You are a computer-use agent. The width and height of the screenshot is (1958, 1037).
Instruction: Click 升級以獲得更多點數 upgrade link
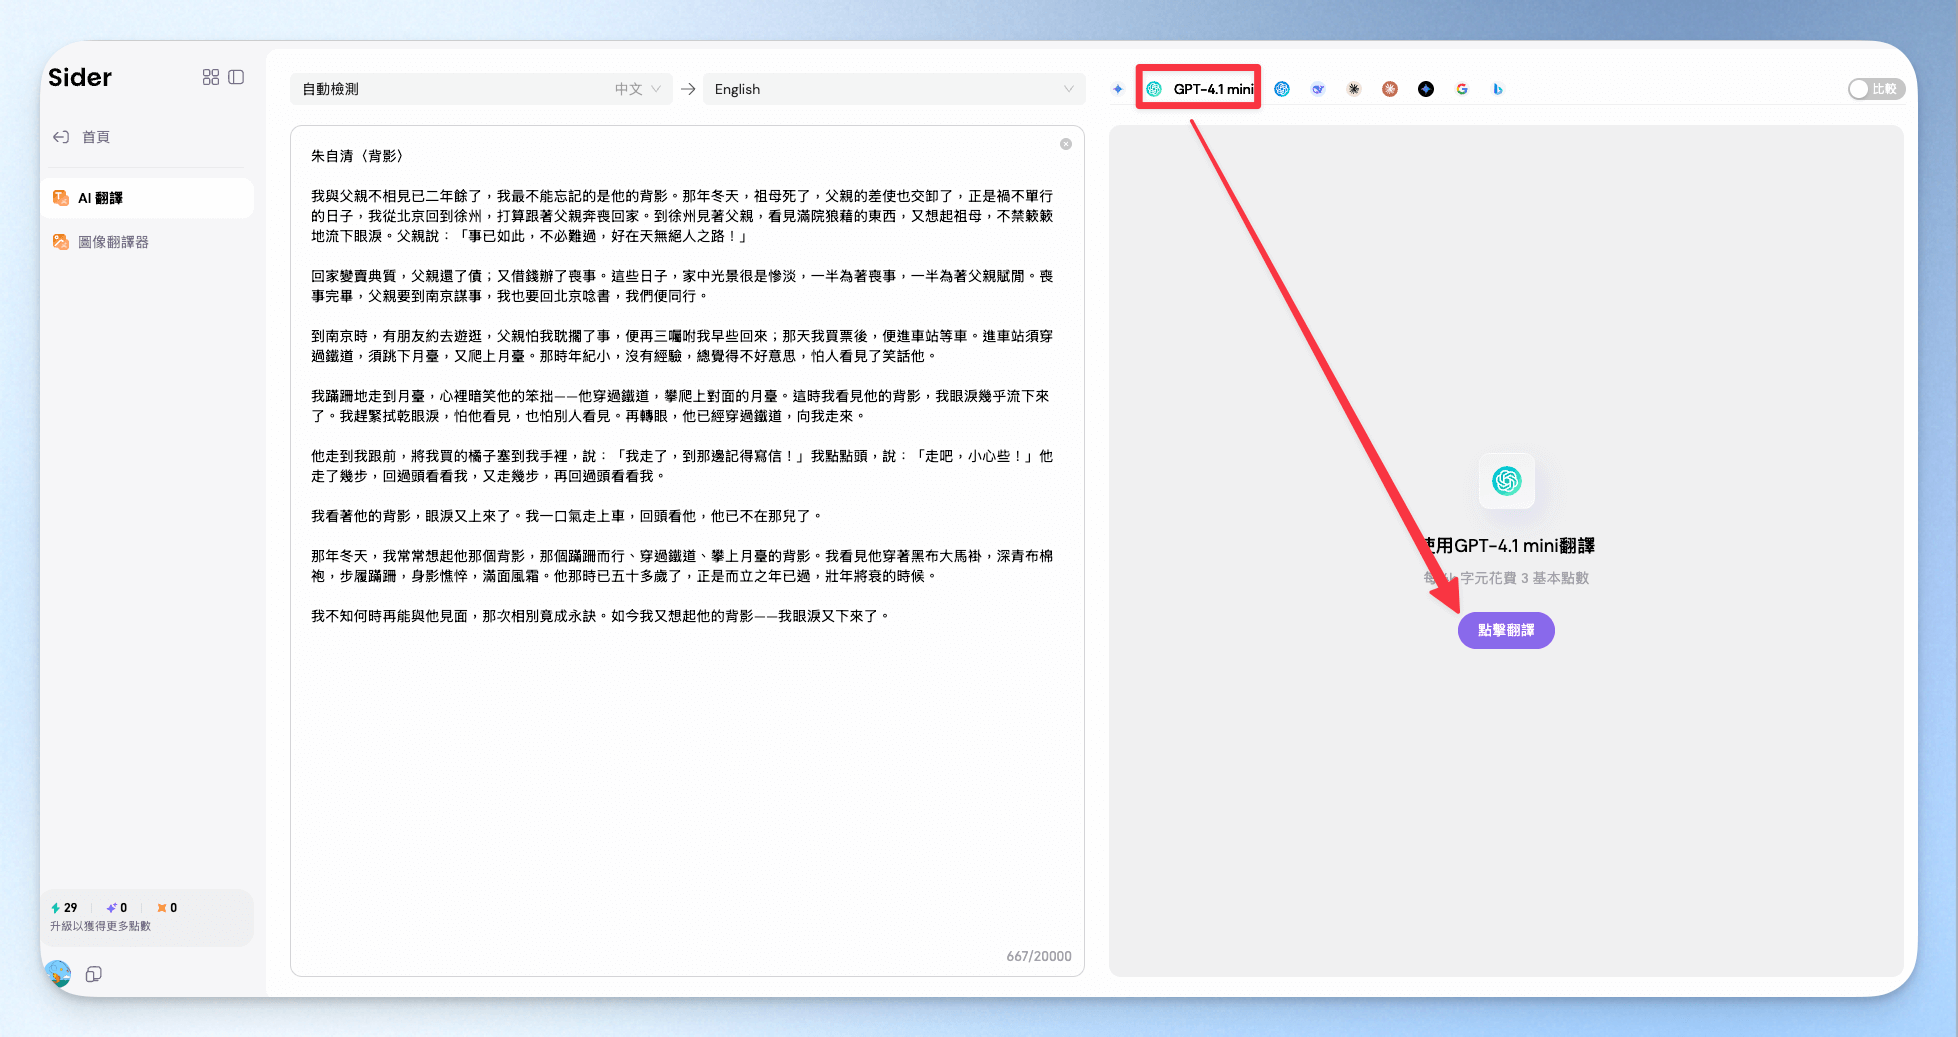click(100, 926)
